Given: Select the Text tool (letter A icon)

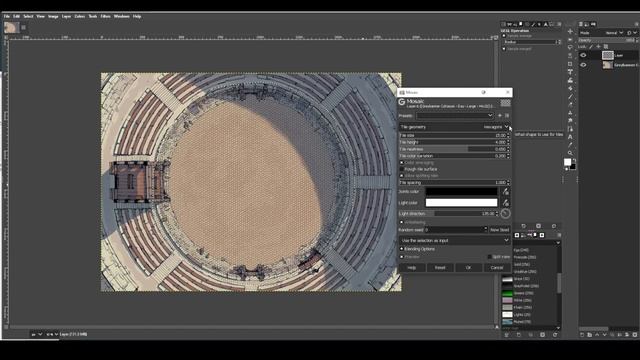Looking at the screenshot, I should click(570, 137).
